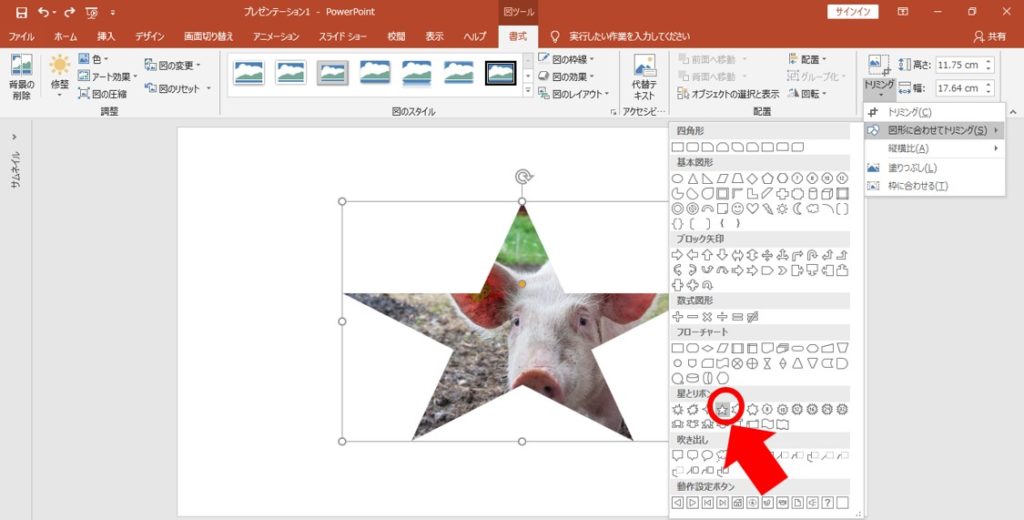This screenshot has width=1024, height=520.
Task: Select the 5-point star shape circled in red
Action: (x=722, y=409)
